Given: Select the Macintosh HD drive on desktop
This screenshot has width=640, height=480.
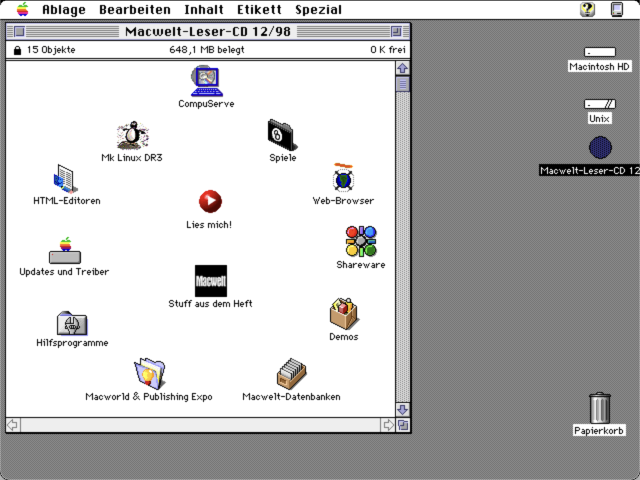Looking at the screenshot, I should click(600, 52).
